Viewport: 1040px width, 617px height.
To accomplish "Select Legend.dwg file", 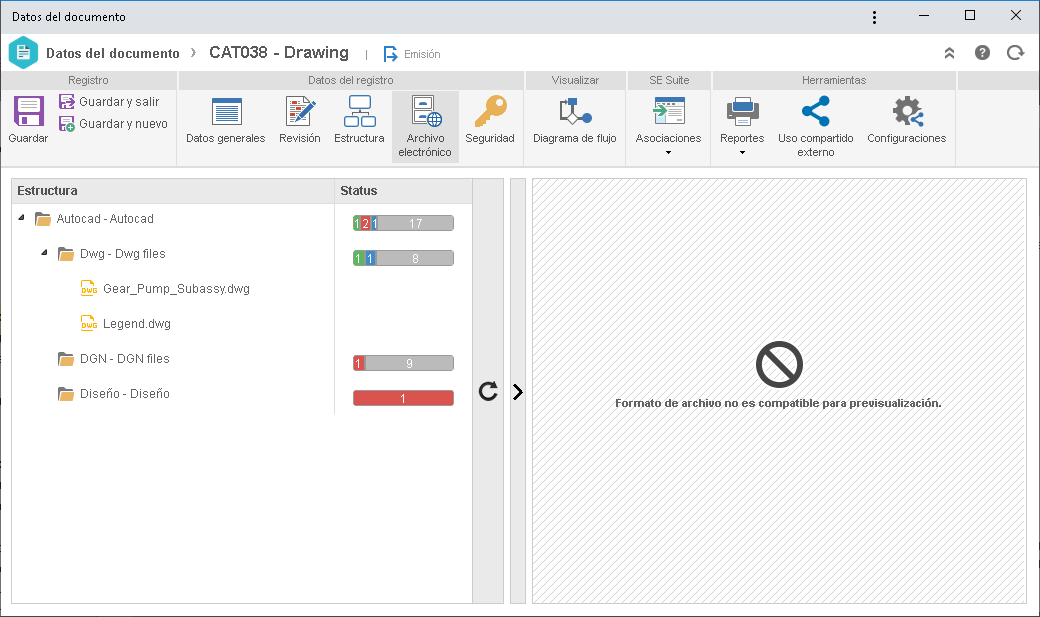I will 137,324.
